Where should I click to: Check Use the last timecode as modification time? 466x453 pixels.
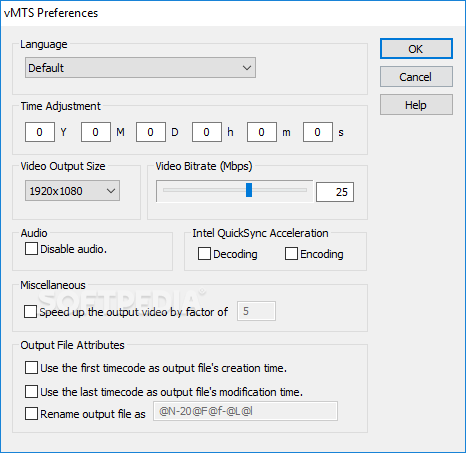coord(31,391)
